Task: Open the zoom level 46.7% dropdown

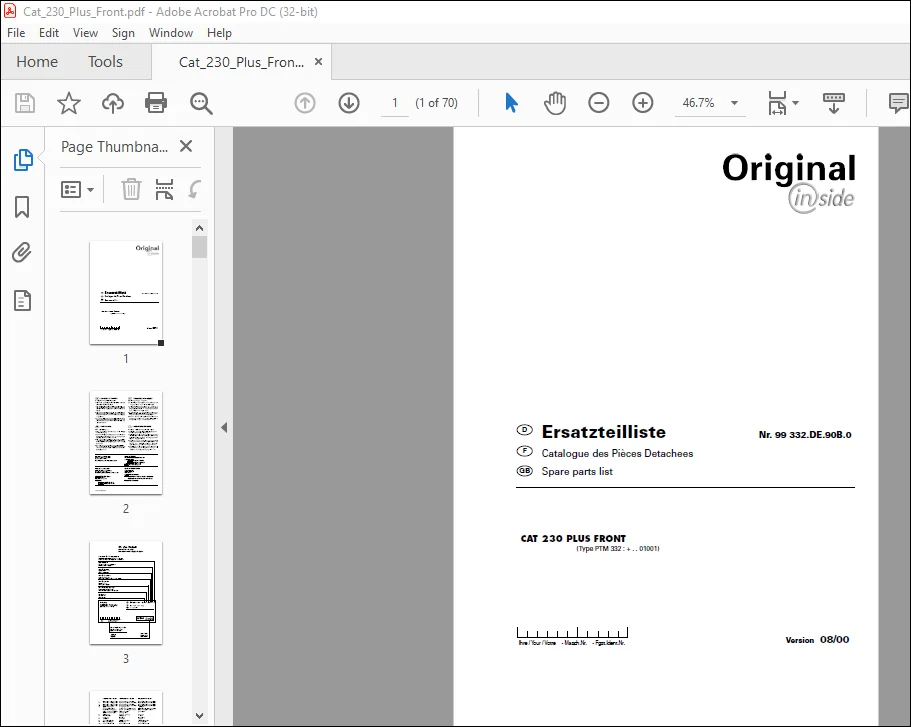Action: pos(734,103)
